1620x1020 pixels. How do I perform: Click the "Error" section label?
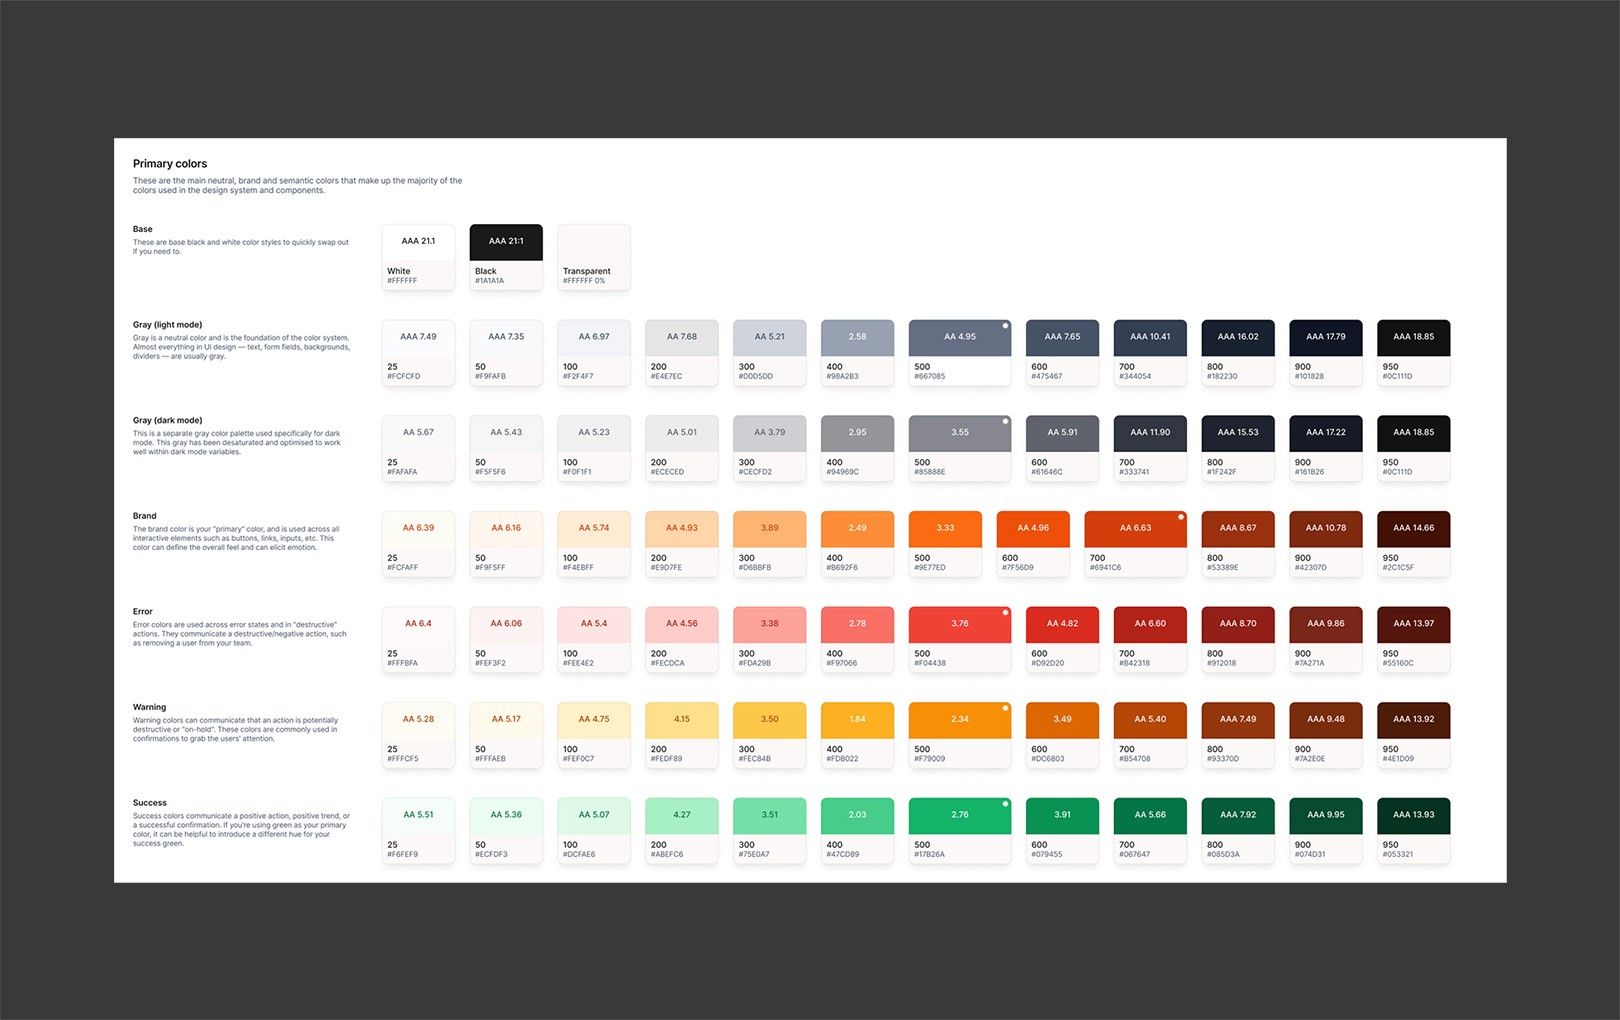click(143, 611)
